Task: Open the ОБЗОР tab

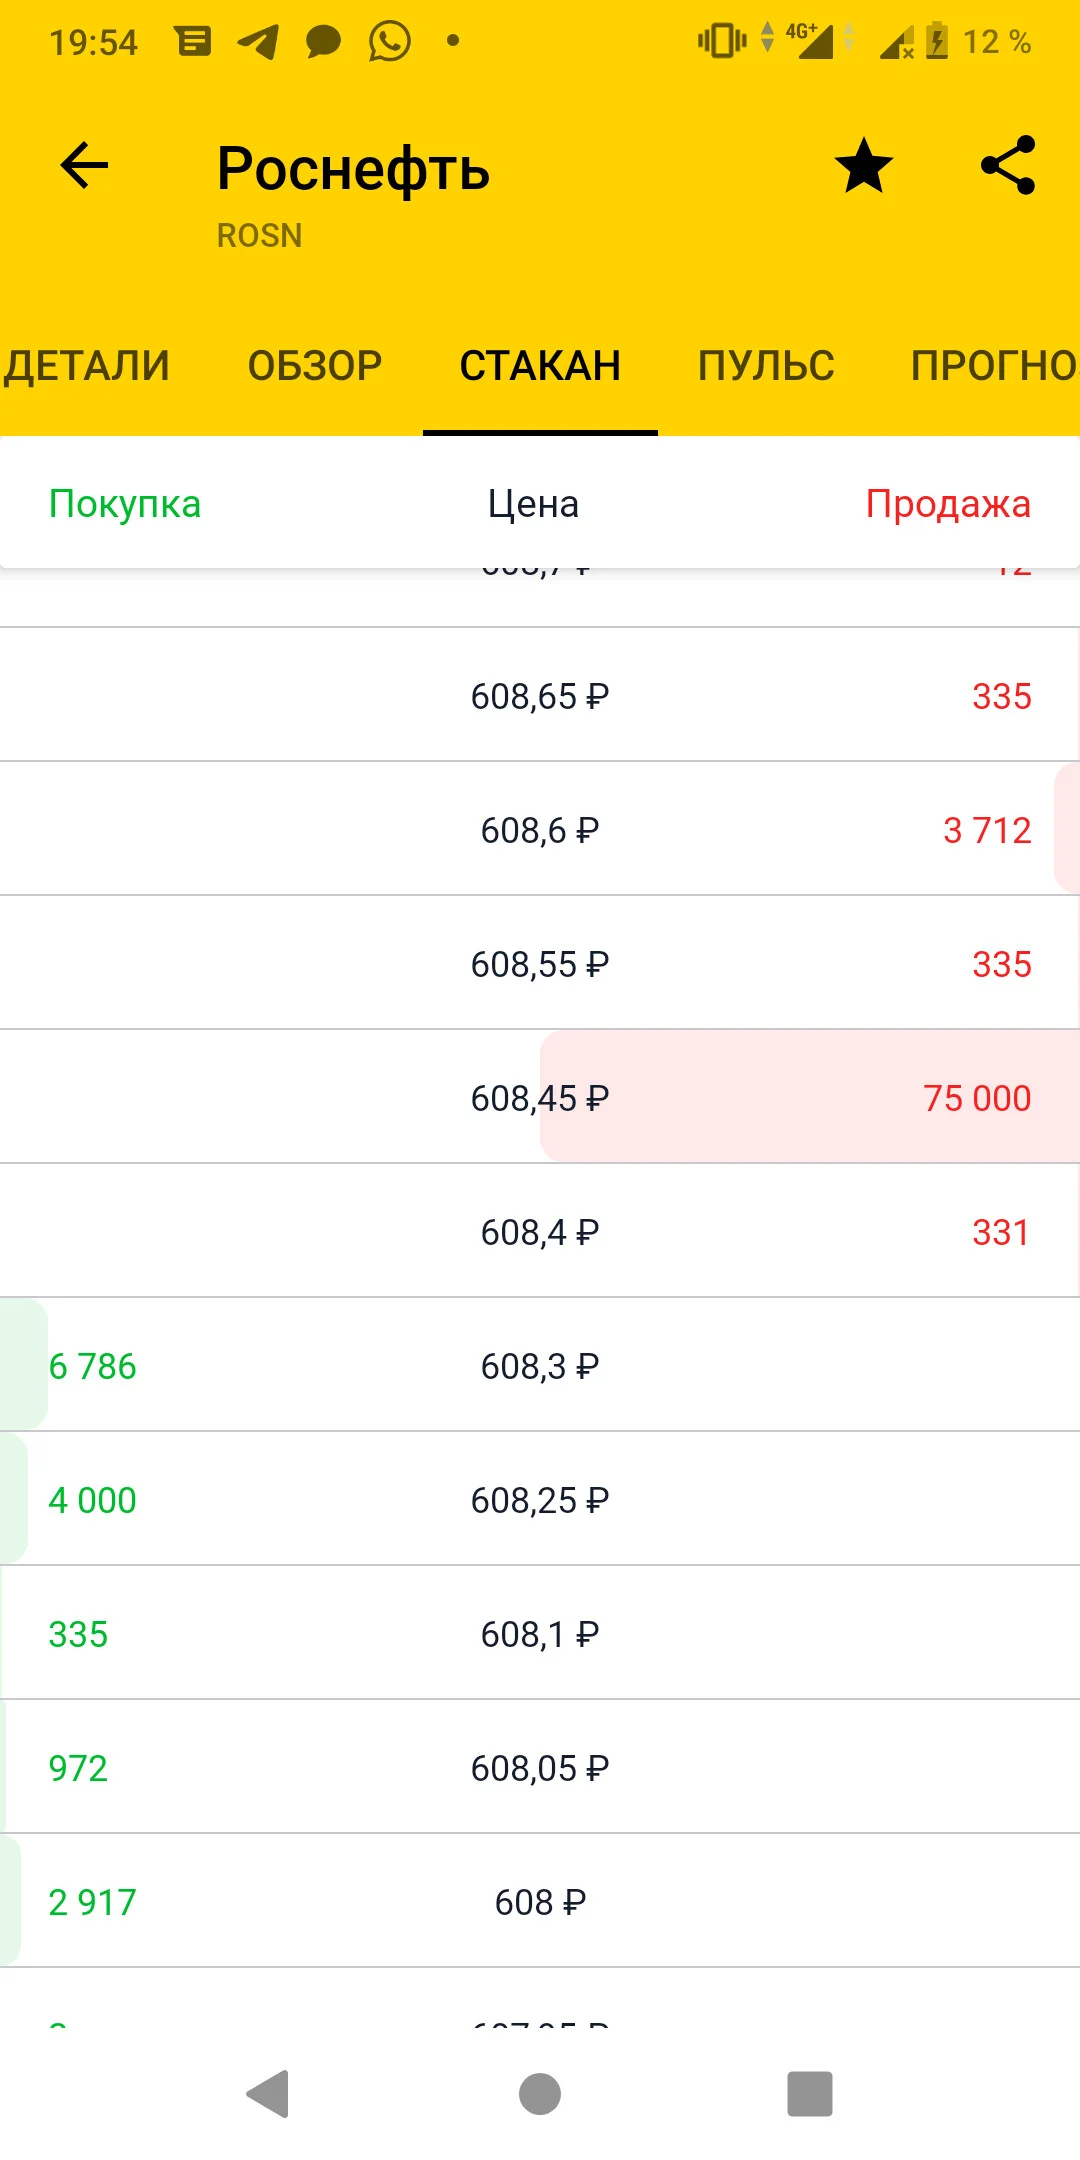Action: (315, 366)
